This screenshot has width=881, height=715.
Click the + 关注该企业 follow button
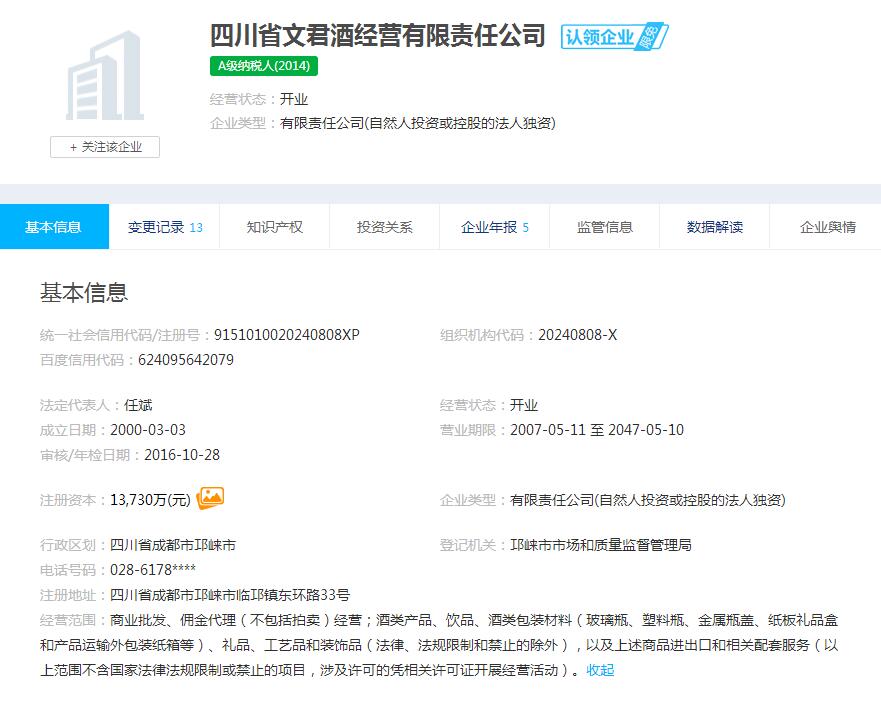[105, 147]
